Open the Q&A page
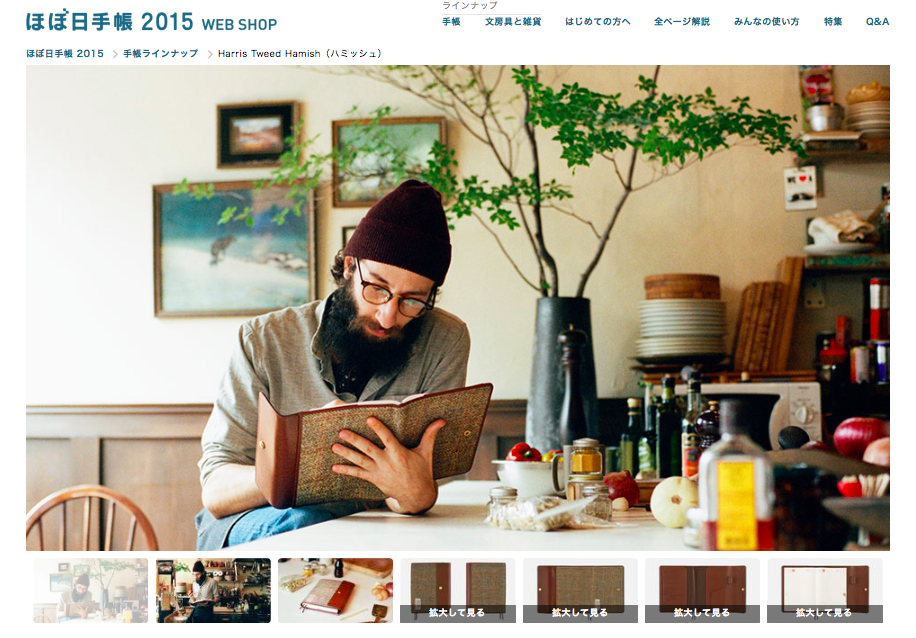916x638 pixels. click(877, 22)
